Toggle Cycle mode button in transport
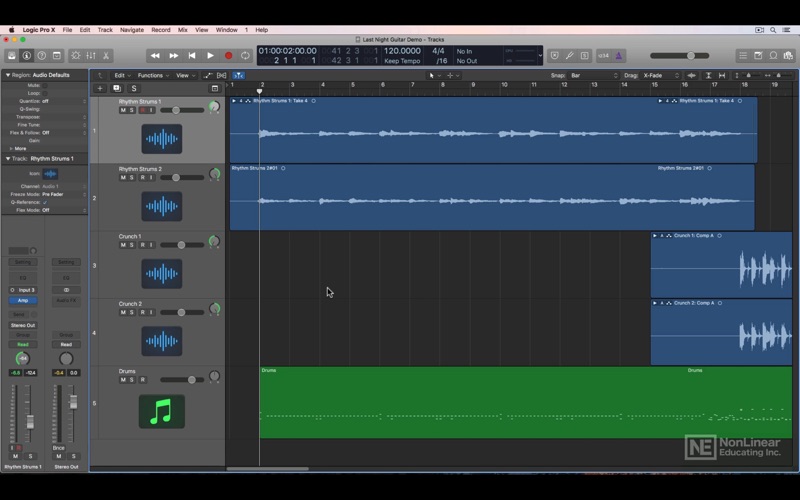 (x=245, y=56)
